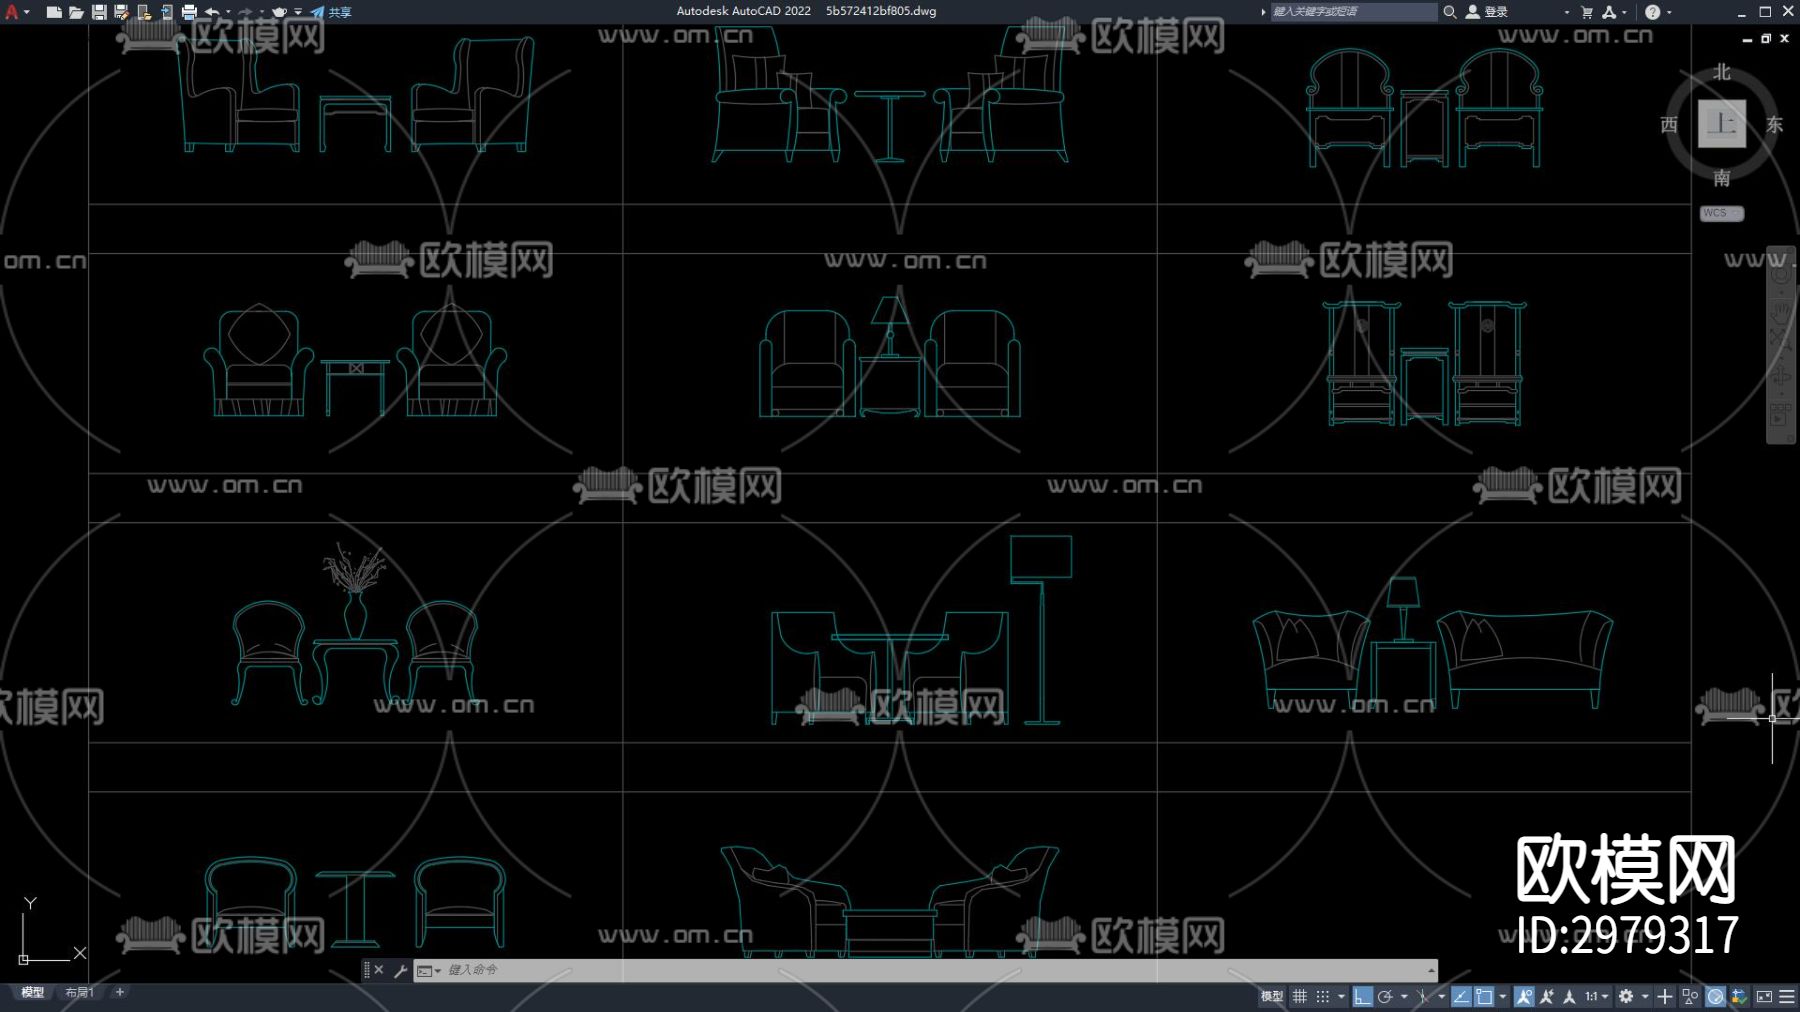The width and height of the screenshot is (1800, 1012).
Task: Switch to the 模型 model tab
Action: (x=33, y=992)
